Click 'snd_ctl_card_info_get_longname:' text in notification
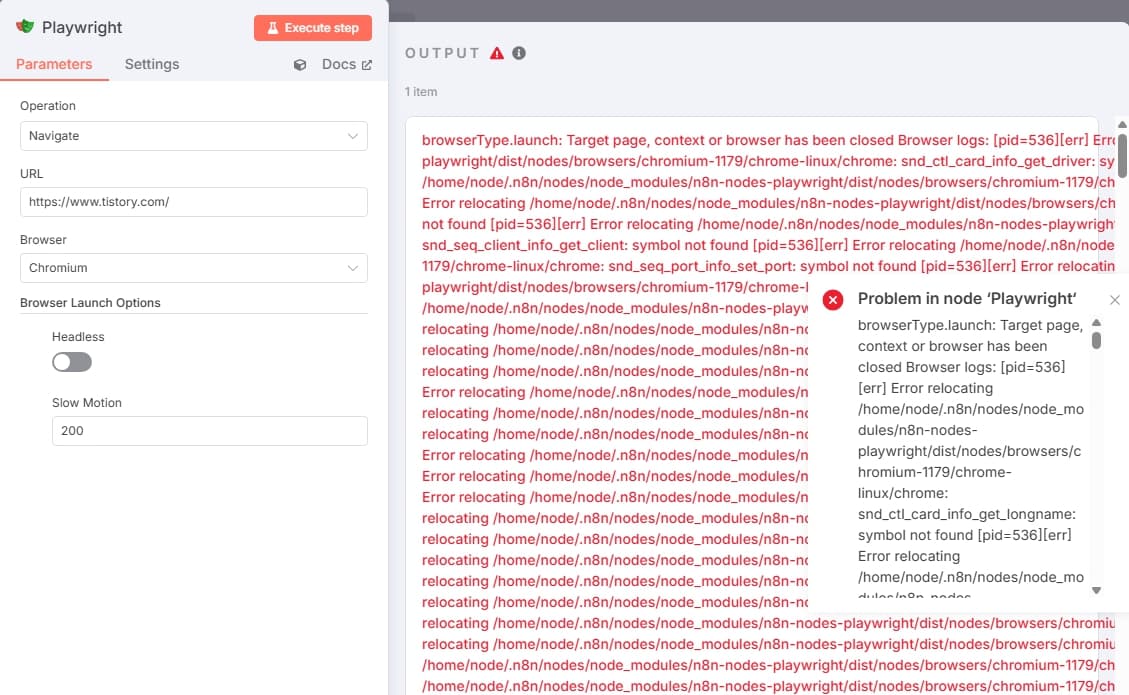The width and height of the screenshot is (1129, 695). [x=966, y=514]
